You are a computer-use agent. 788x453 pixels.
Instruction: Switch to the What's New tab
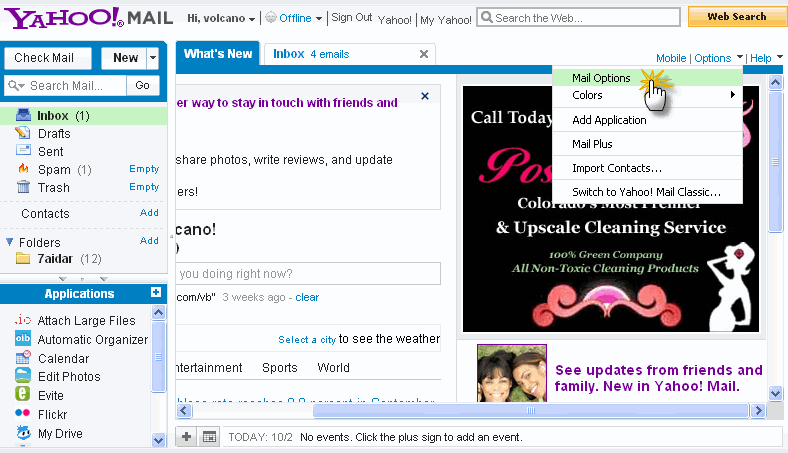pyautogui.click(x=218, y=54)
